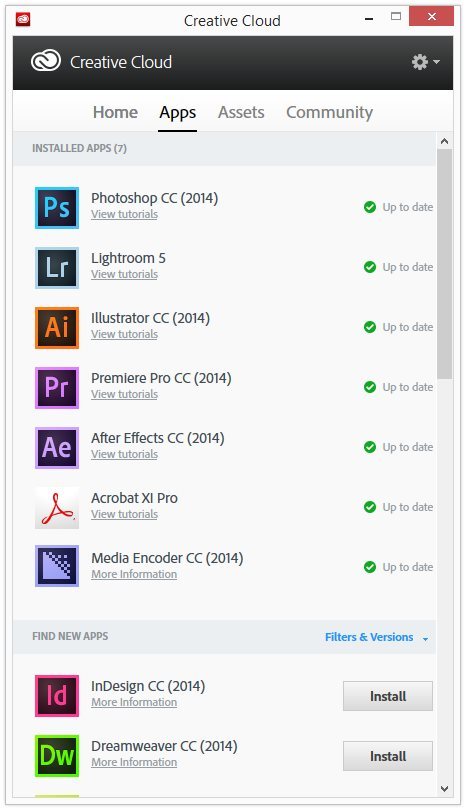Click the Illustrator CC Ai icon
Screen dimensions: 466x810
[57, 328]
